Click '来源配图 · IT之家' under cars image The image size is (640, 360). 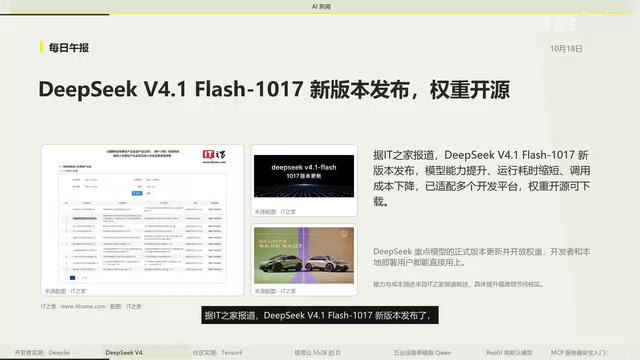pos(275,291)
